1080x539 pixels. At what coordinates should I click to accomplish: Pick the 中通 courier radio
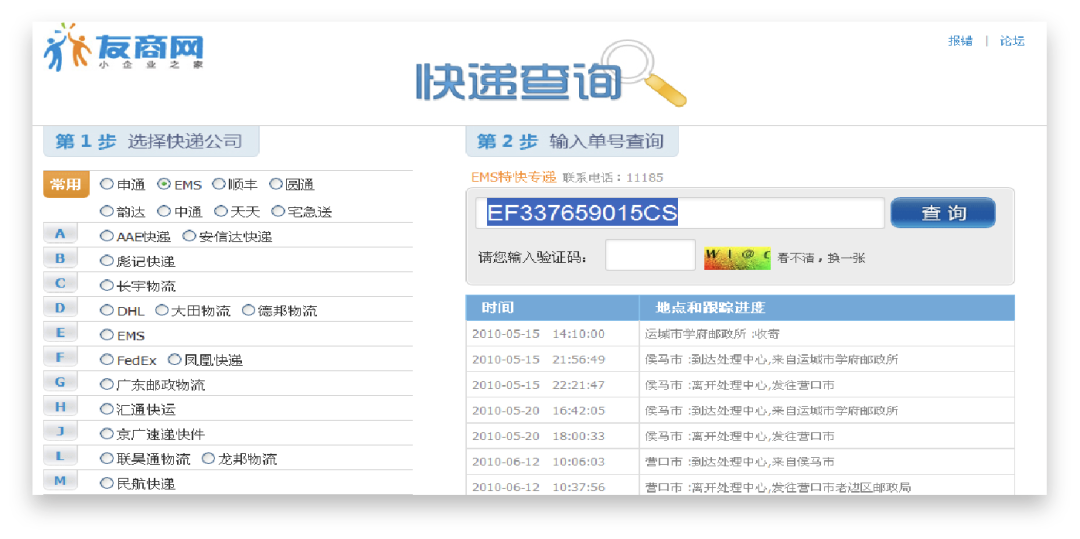(x=163, y=211)
